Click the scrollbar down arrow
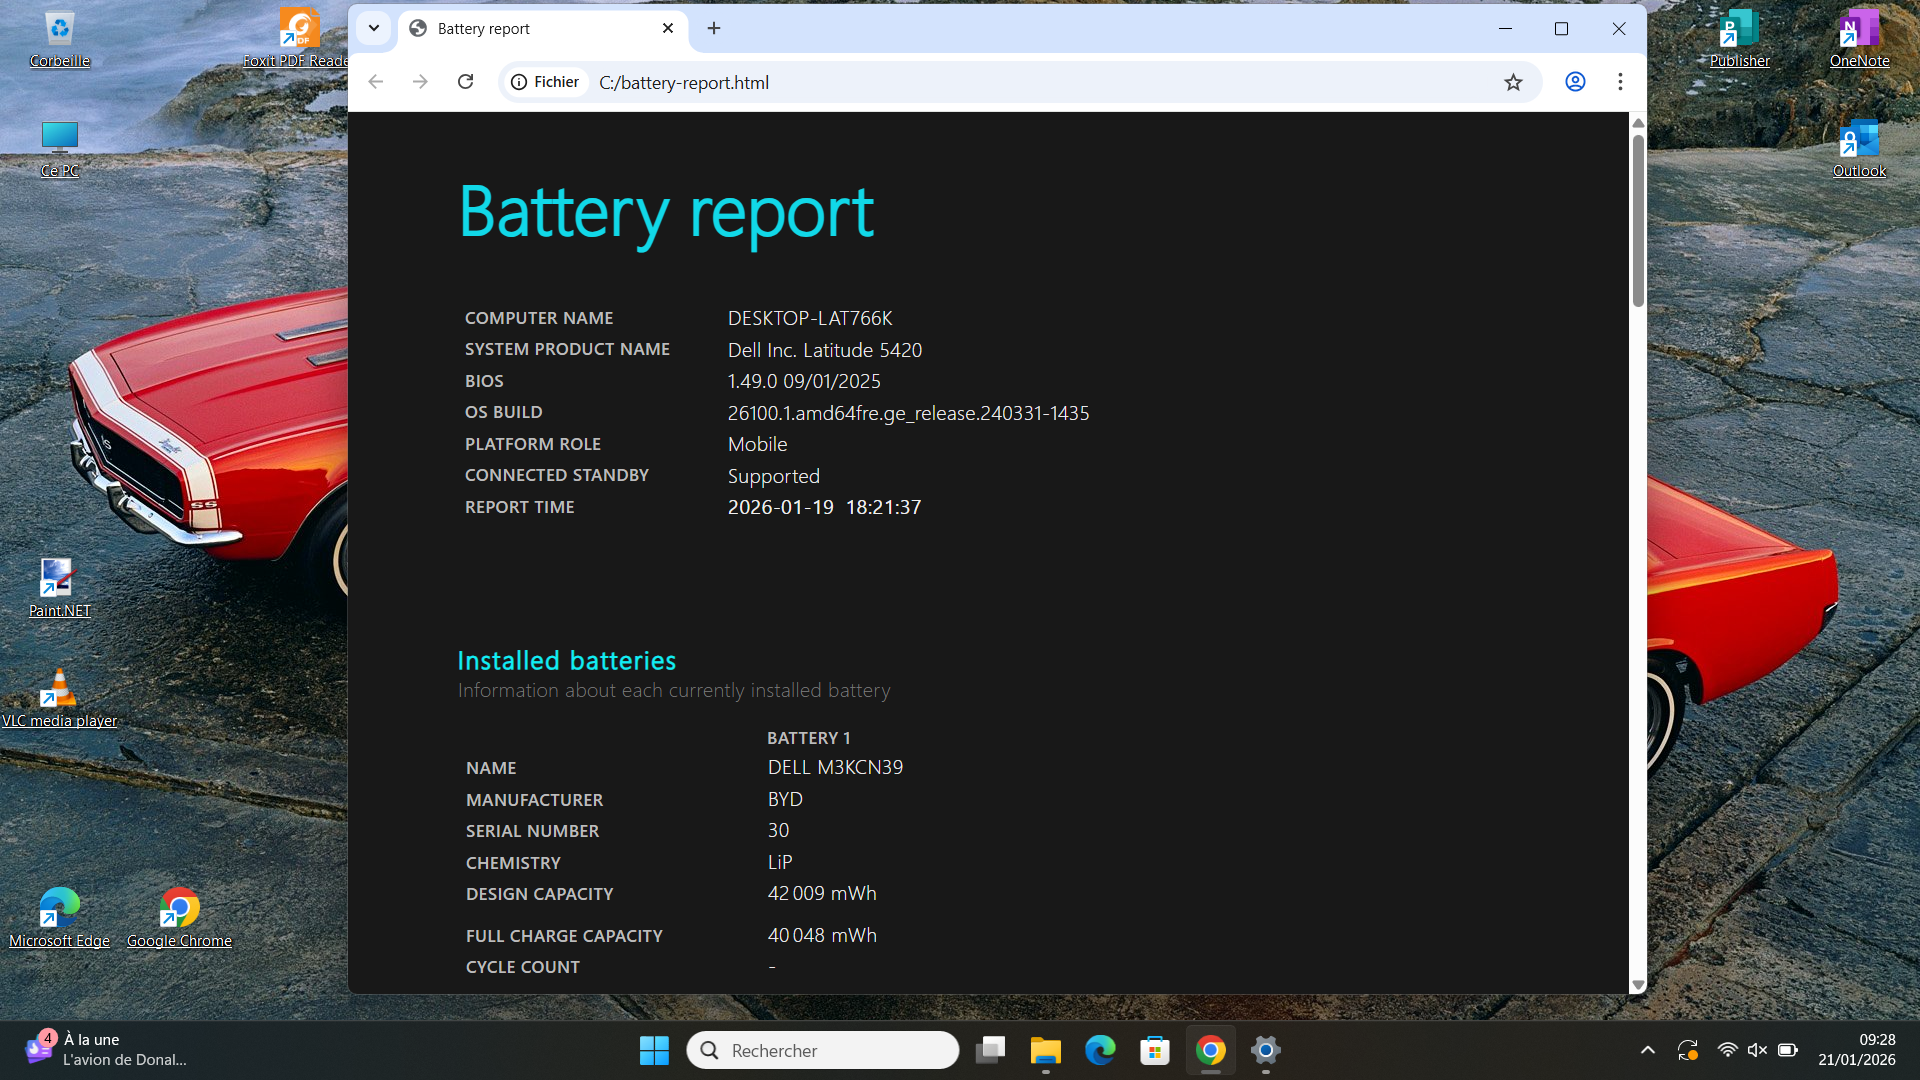1920x1080 pixels. pyautogui.click(x=1638, y=985)
